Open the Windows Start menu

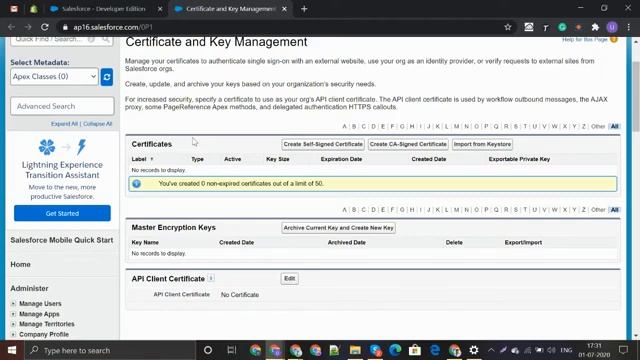(12, 350)
